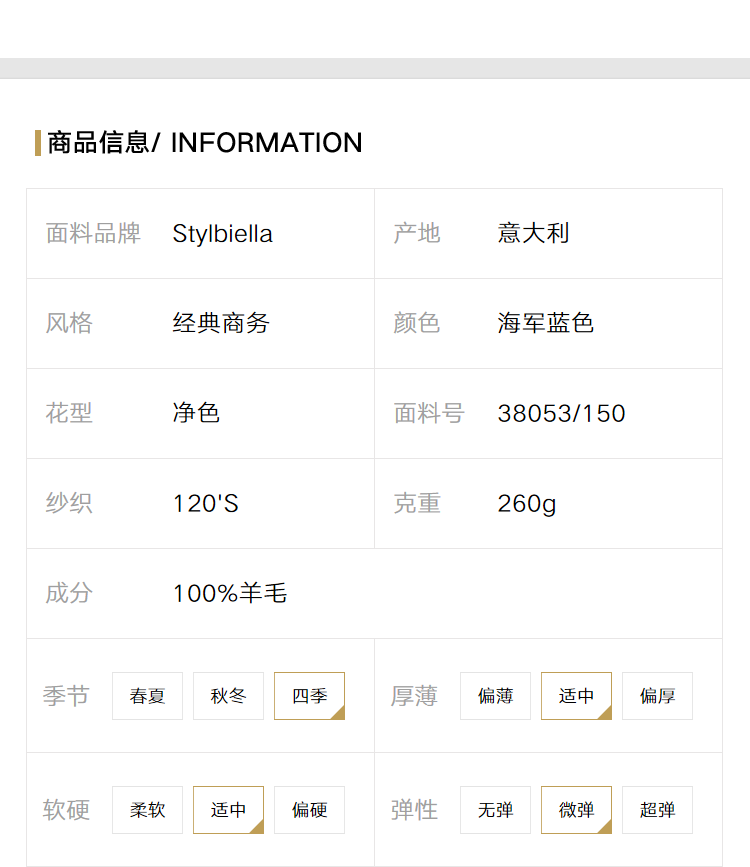The height and width of the screenshot is (867, 750).
Task: Choose 偏厚 thickness option
Action: click(x=657, y=696)
